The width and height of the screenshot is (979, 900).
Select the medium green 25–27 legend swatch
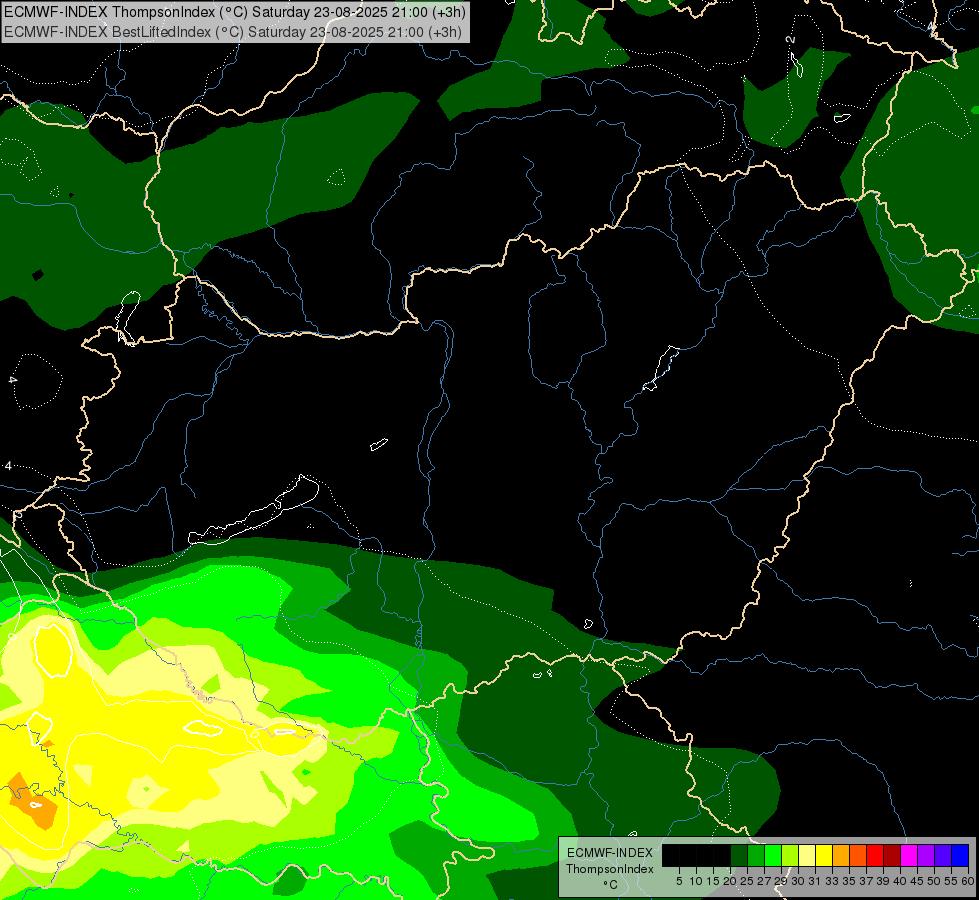755,855
